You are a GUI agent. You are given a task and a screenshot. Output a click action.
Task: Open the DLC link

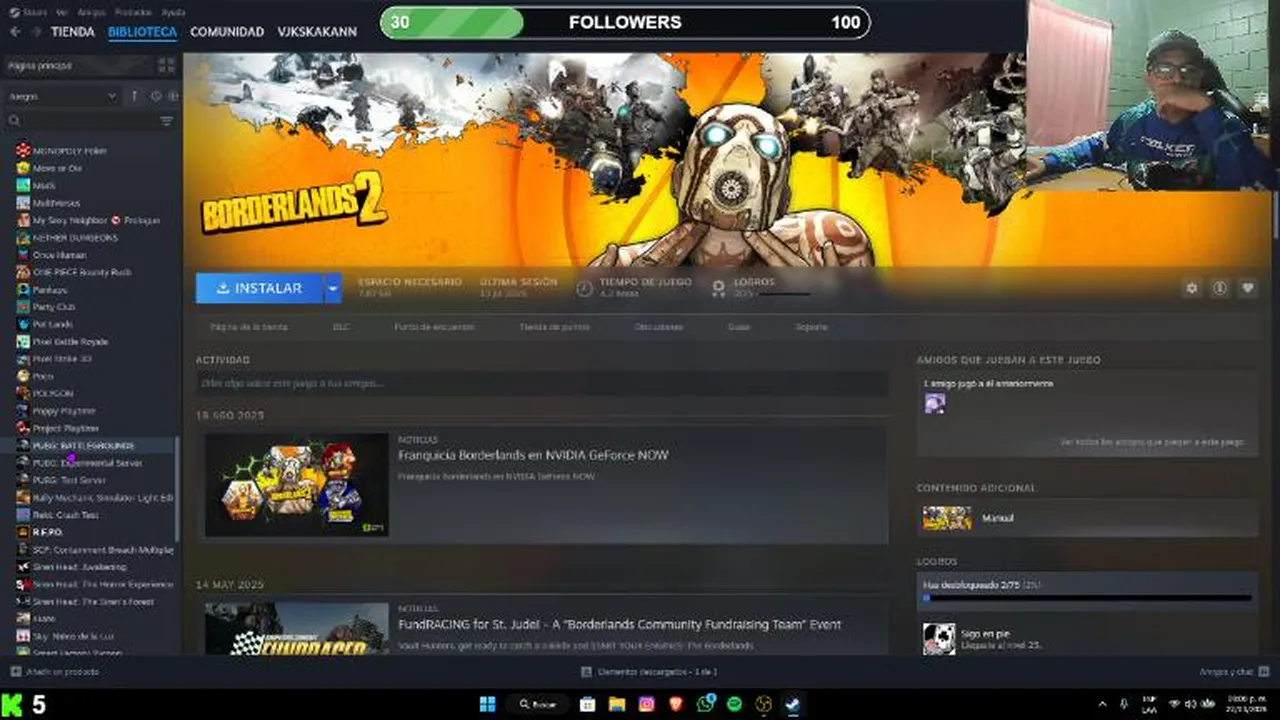[341, 327]
